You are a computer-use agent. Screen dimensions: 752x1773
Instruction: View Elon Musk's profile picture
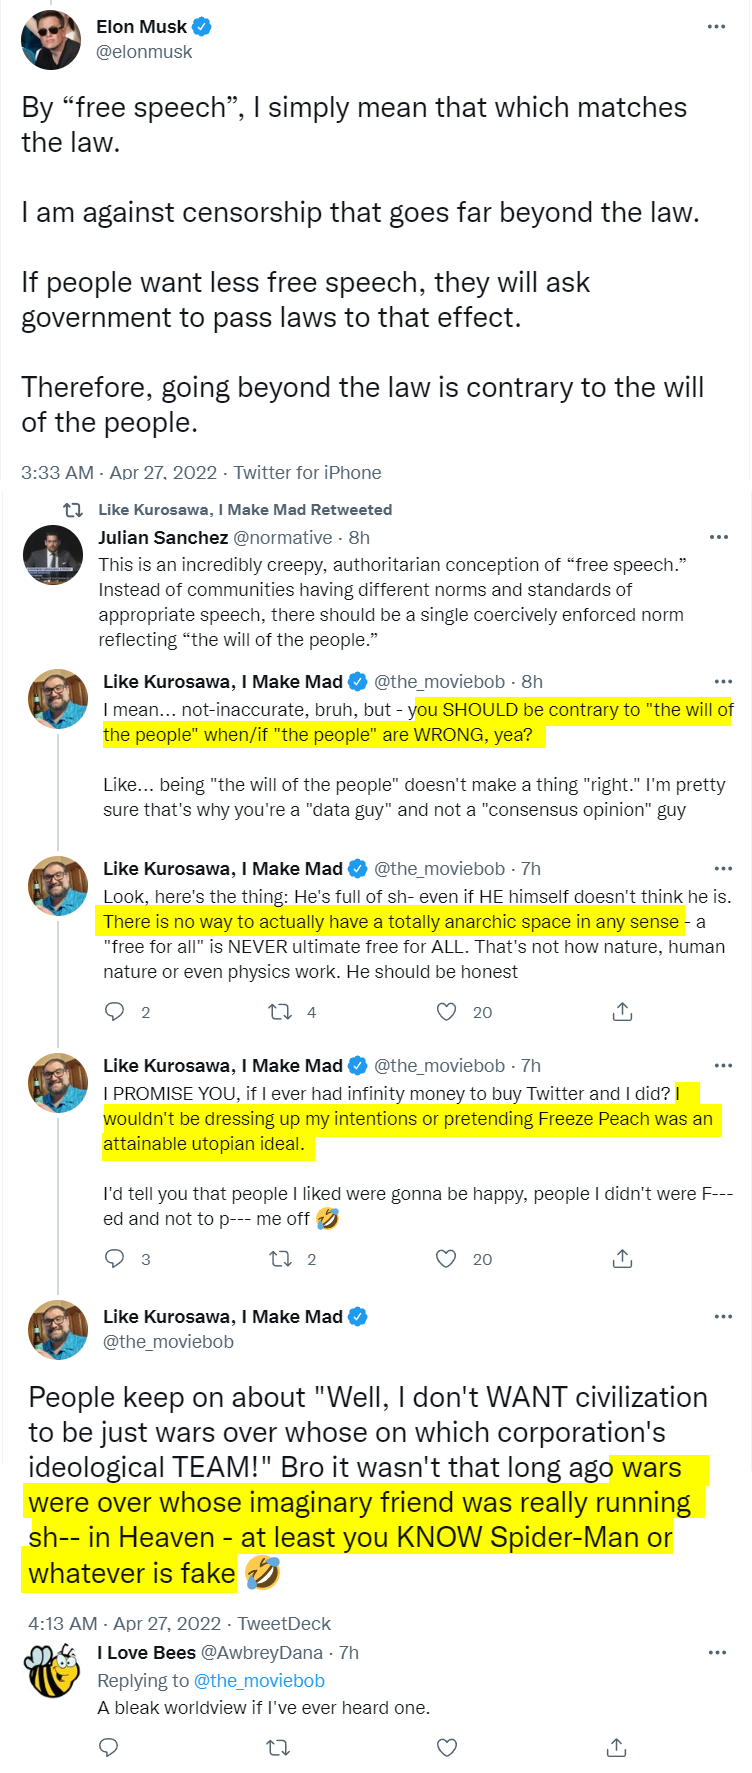coord(51,39)
